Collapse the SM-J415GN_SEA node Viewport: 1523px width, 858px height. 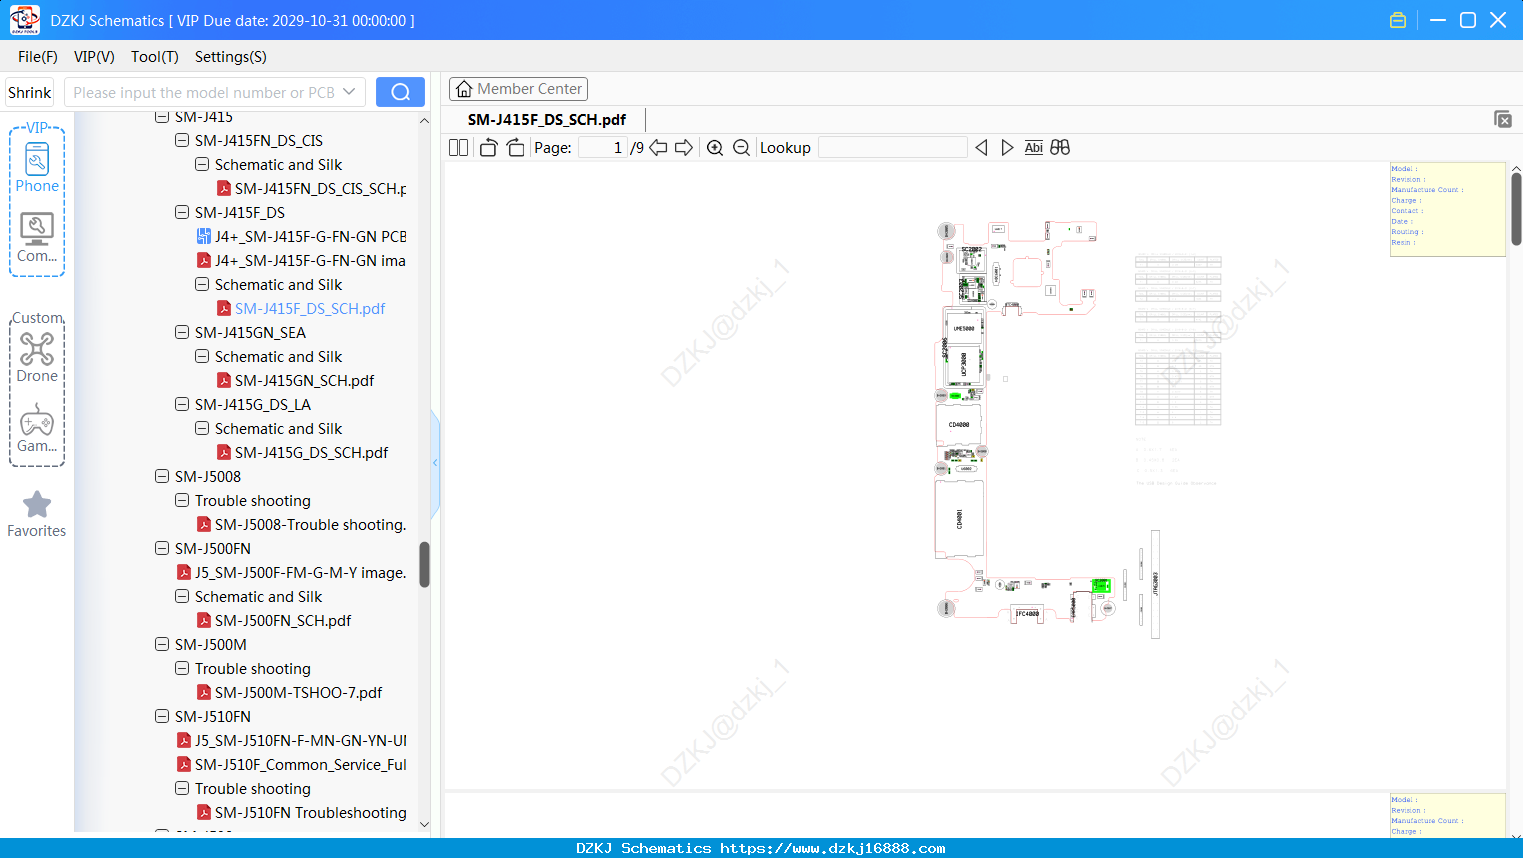pyautogui.click(x=182, y=333)
